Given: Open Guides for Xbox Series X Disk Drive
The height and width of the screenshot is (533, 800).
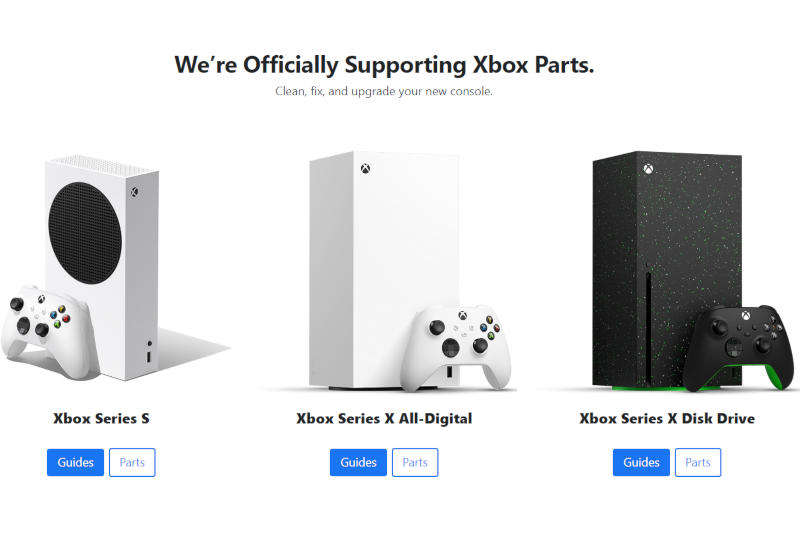Looking at the screenshot, I should (641, 462).
